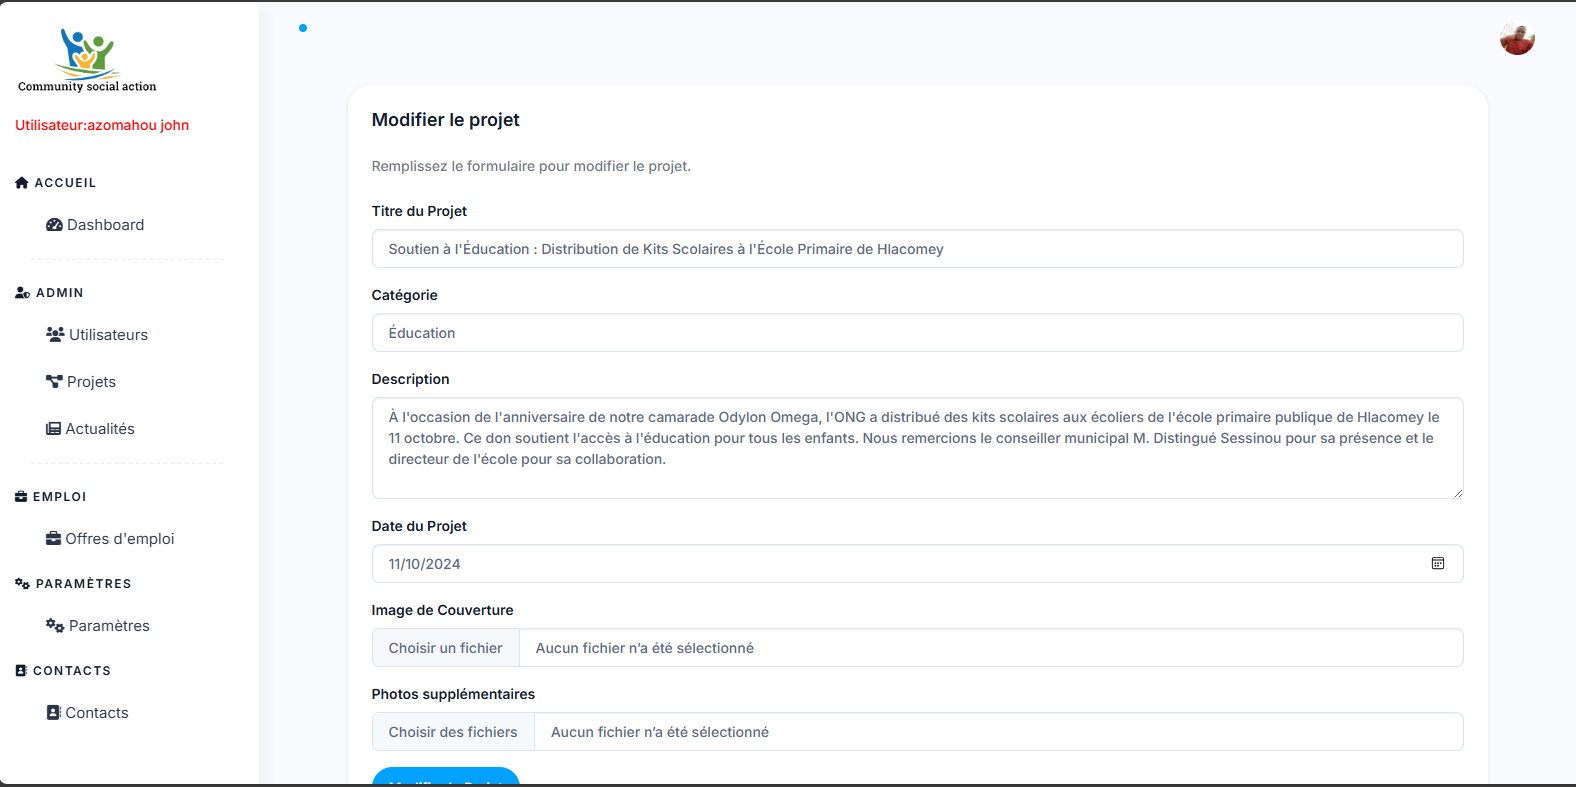Focus the Description text area
Viewport: 1576px width, 787px height.
click(x=916, y=447)
